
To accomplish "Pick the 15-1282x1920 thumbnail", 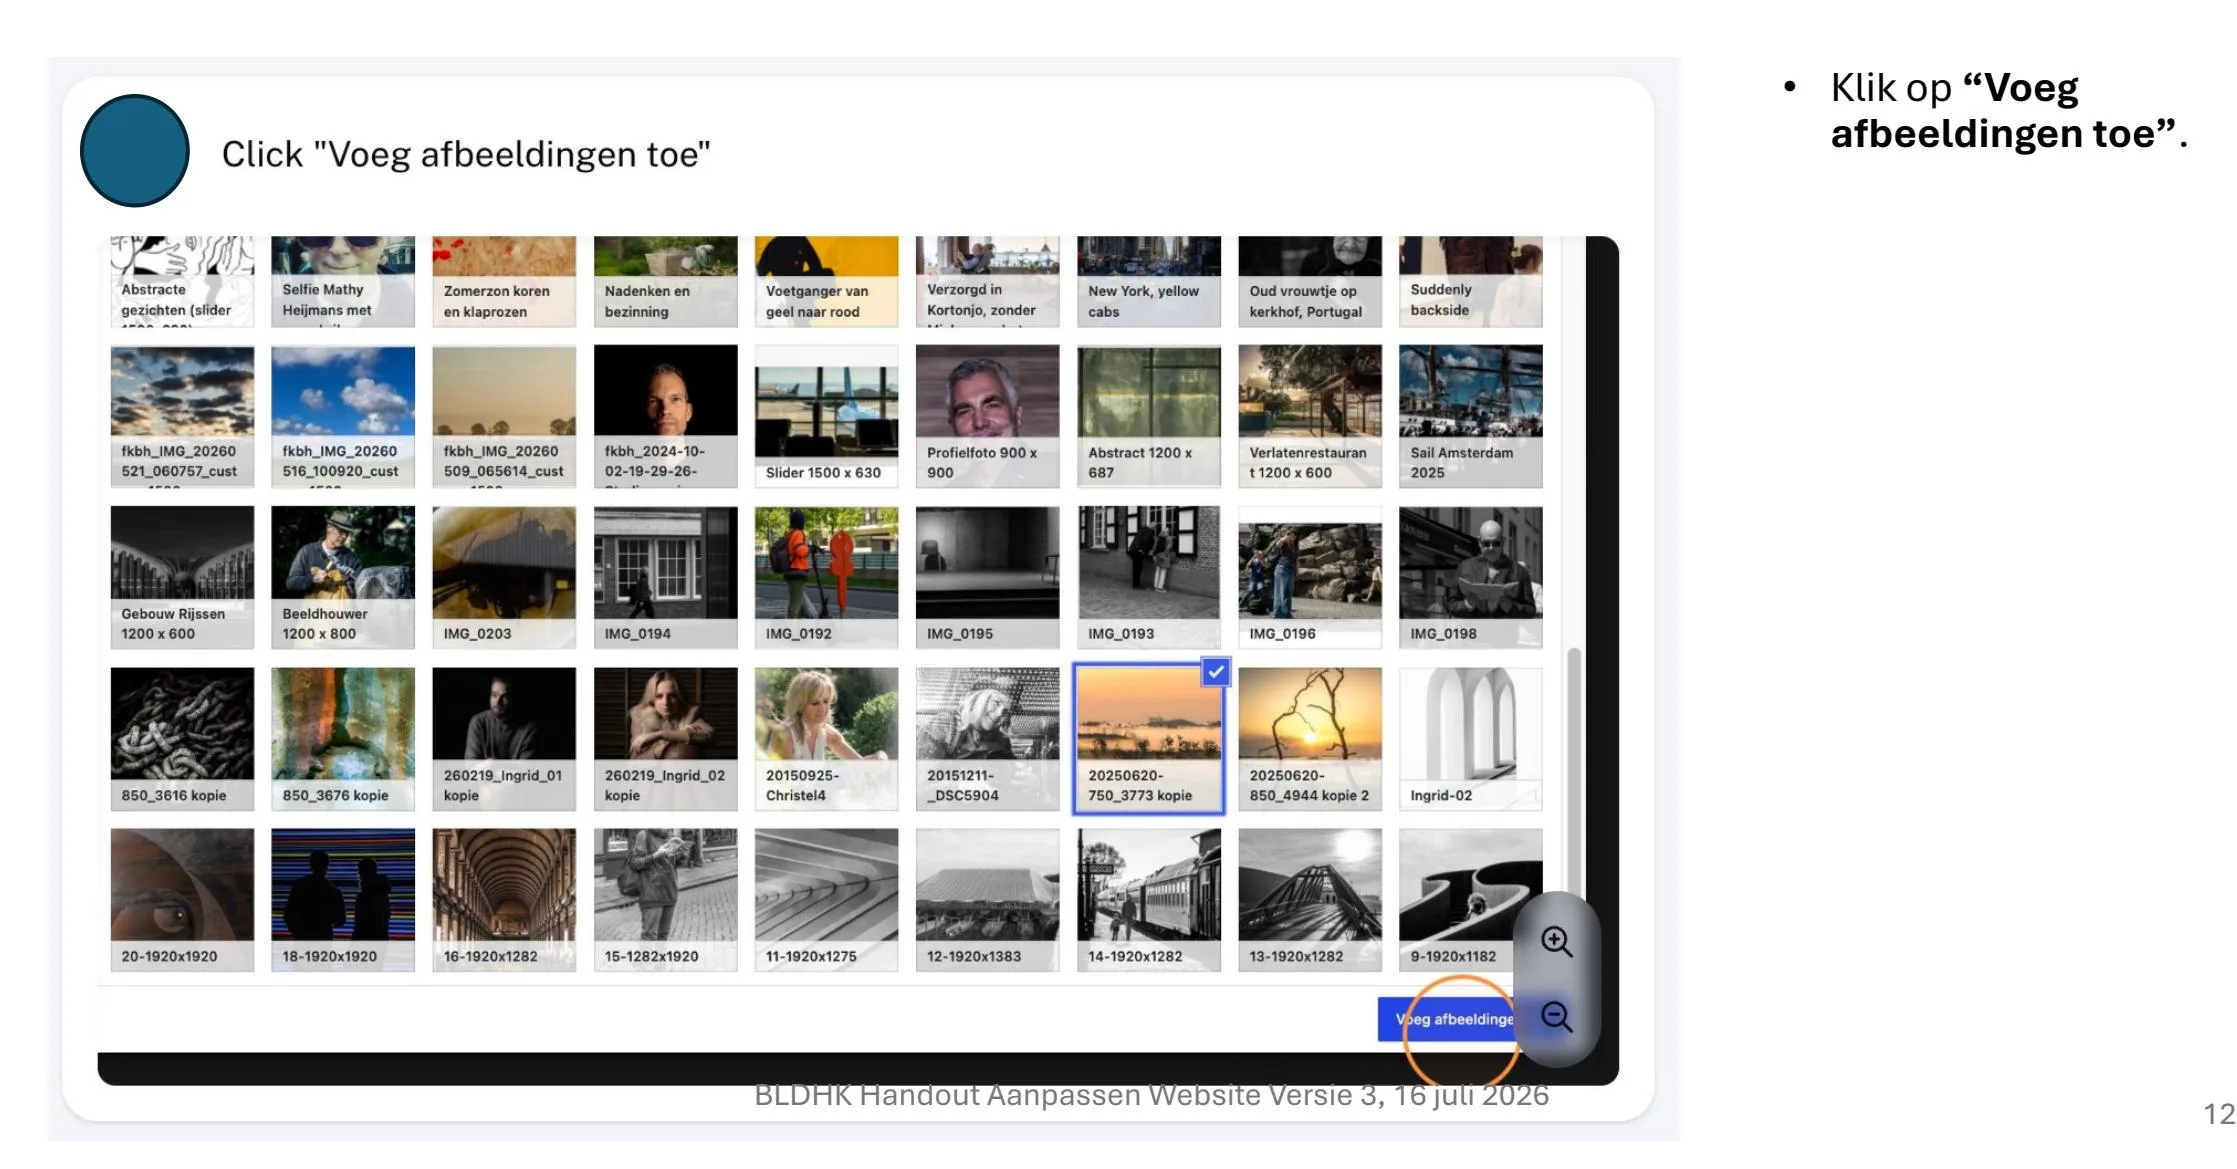I will 665,900.
